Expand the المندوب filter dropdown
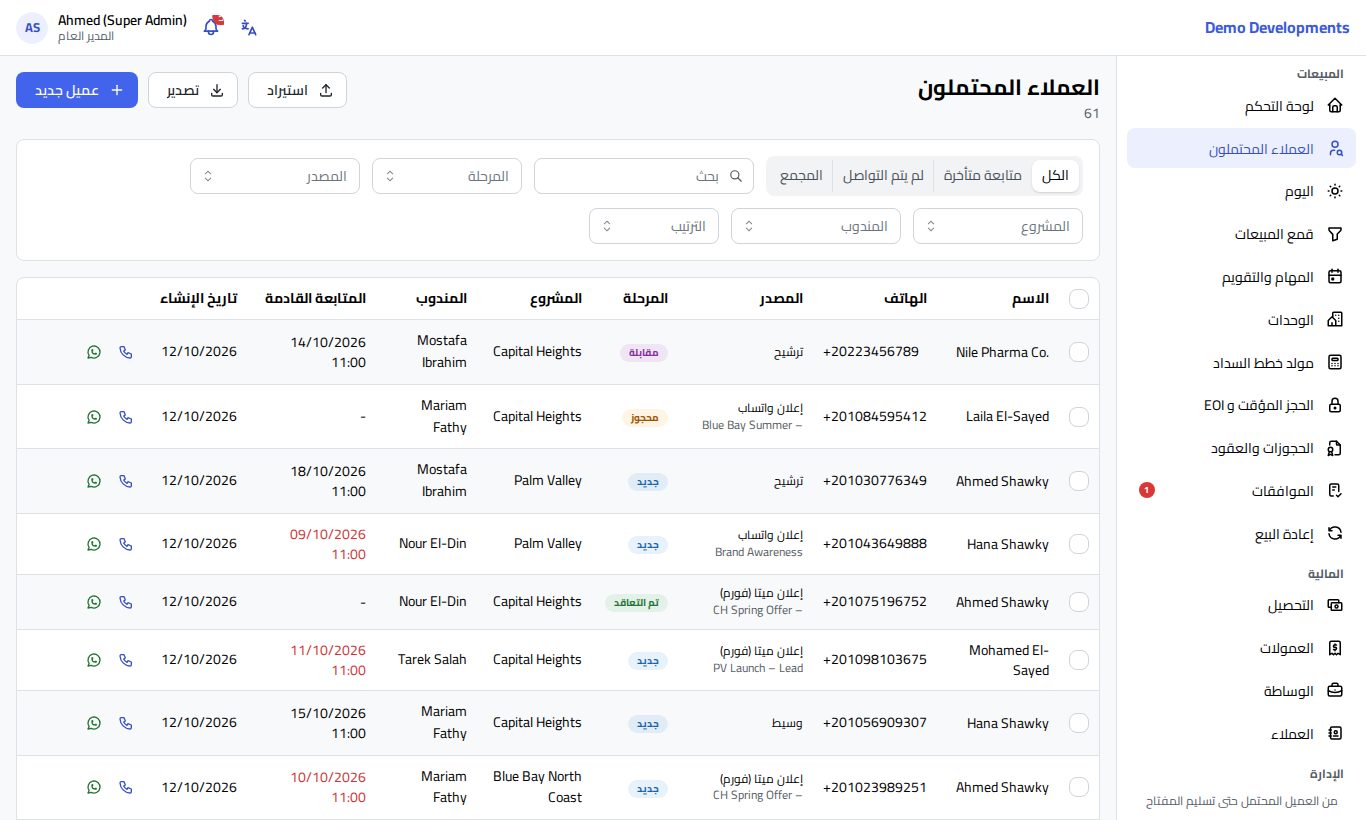The image size is (1366, 820). tap(816, 226)
